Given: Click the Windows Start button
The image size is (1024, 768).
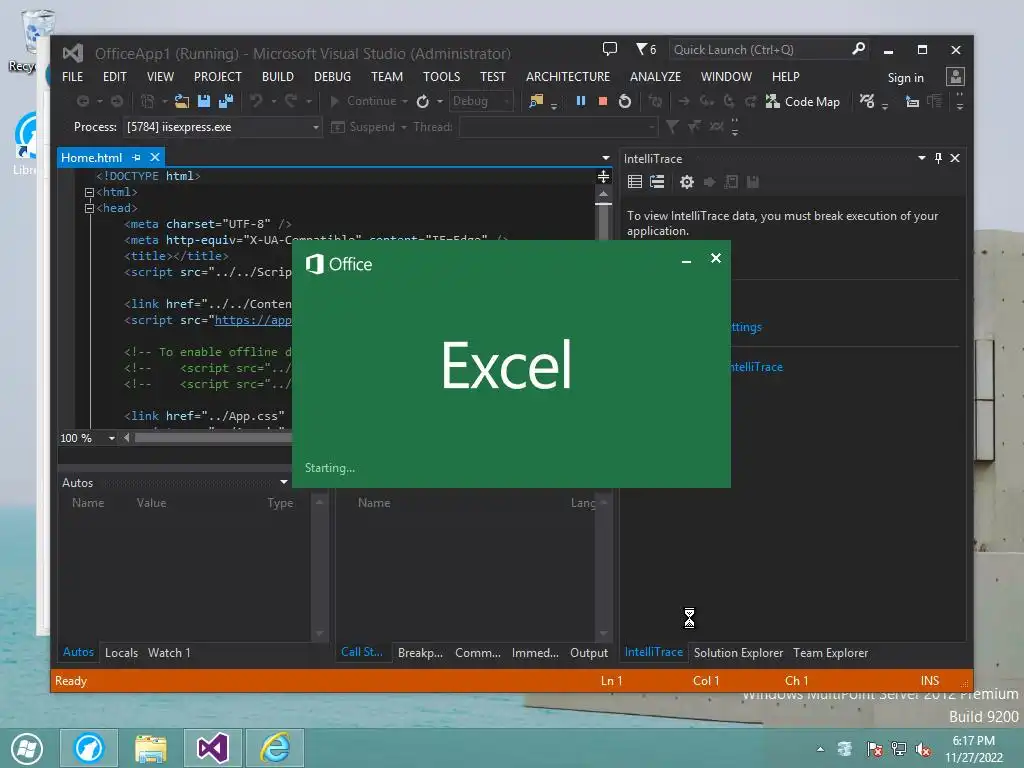Looking at the screenshot, I should 26,748.
